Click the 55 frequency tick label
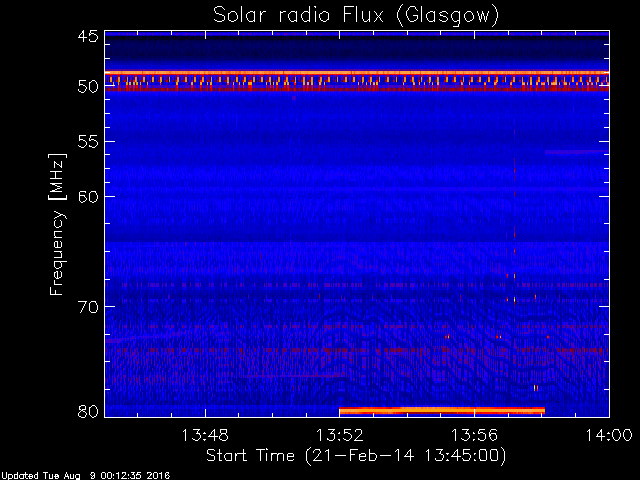The height and width of the screenshot is (480, 640). tap(88, 142)
